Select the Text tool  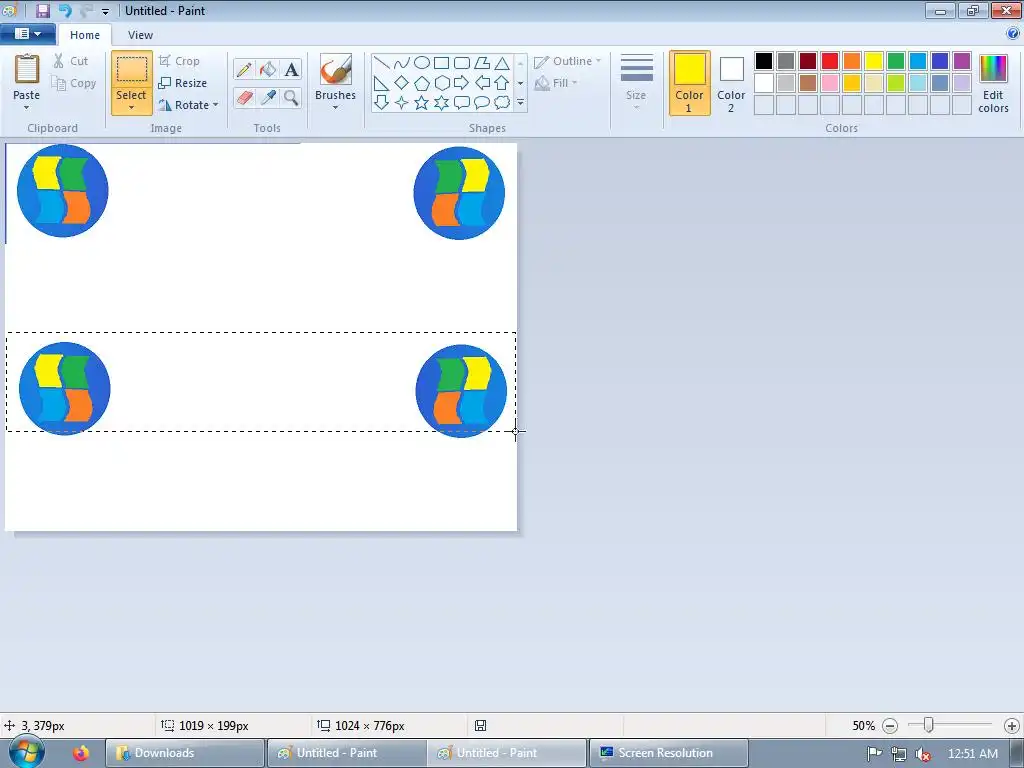[291, 69]
